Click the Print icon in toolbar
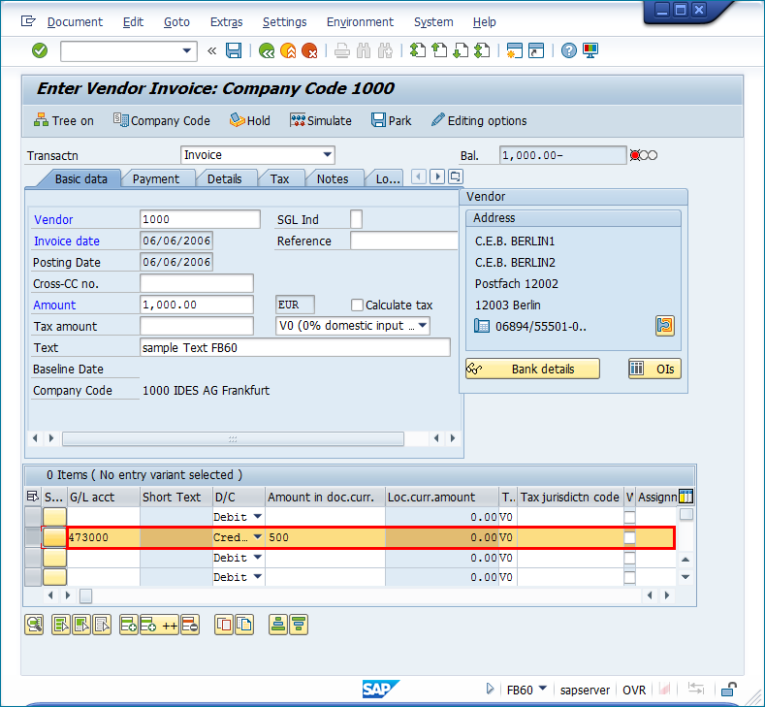The height and width of the screenshot is (707, 765). [342, 51]
